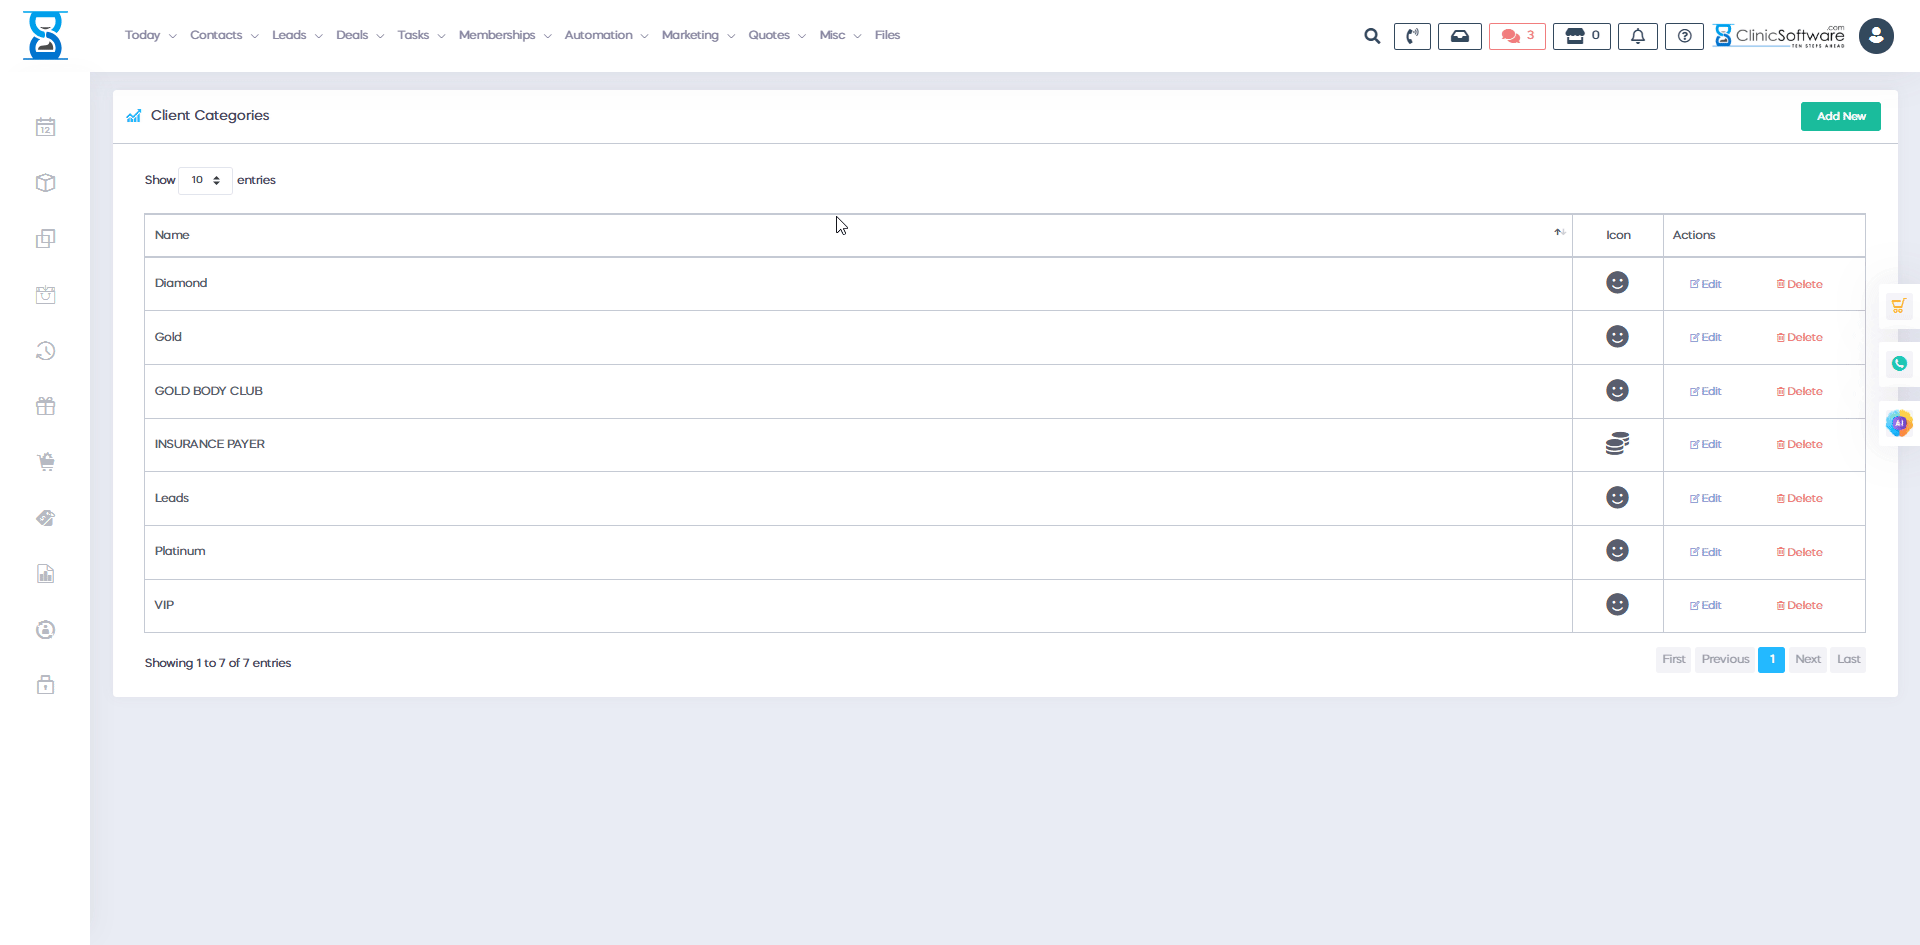The width and height of the screenshot is (1920, 945).
Task: Check notifications via the bell icon
Action: pos(1637,36)
